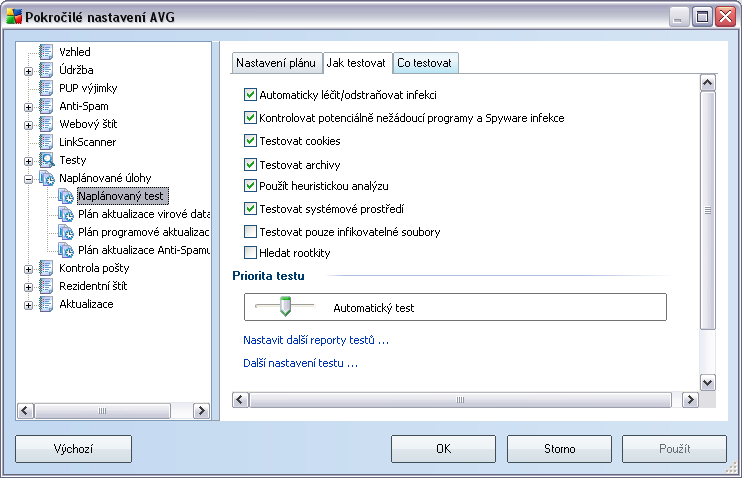Click the Testy magnifier icon

[x=47, y=160]
